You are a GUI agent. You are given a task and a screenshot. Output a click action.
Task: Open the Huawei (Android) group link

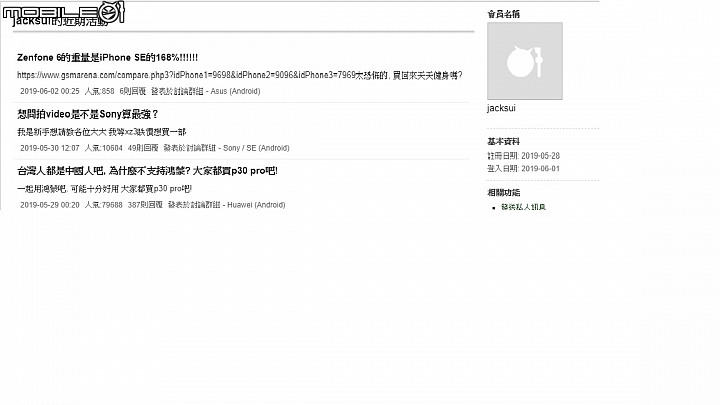pyautogui.click(x=256, y=205)
